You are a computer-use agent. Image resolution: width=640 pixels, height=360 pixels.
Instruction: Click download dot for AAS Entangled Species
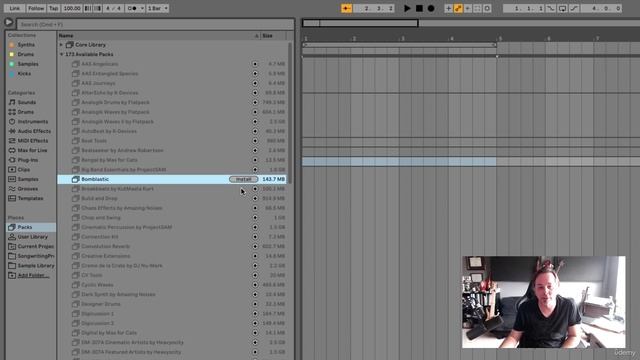point(255,73)
